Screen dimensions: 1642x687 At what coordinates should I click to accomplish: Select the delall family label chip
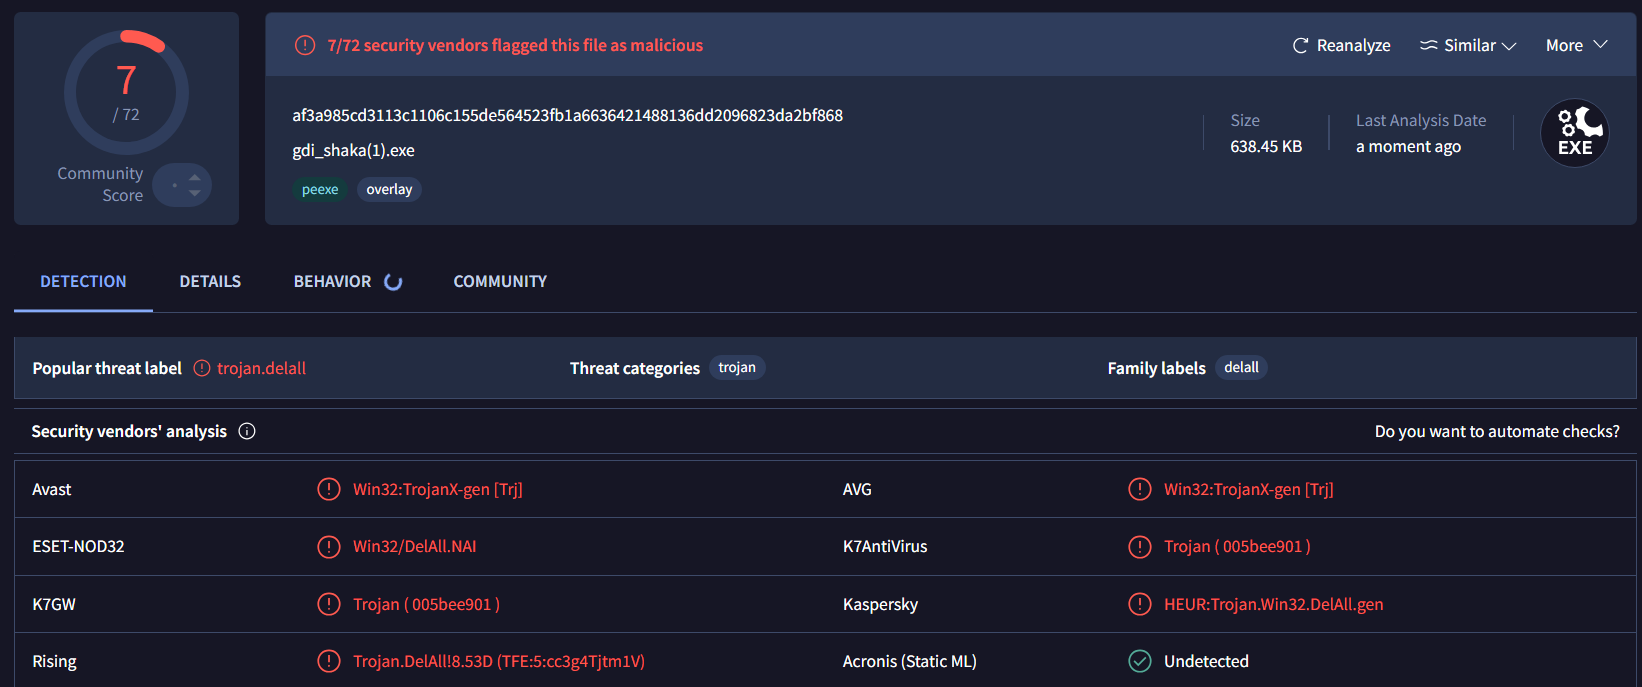(x=1241, y=367)
